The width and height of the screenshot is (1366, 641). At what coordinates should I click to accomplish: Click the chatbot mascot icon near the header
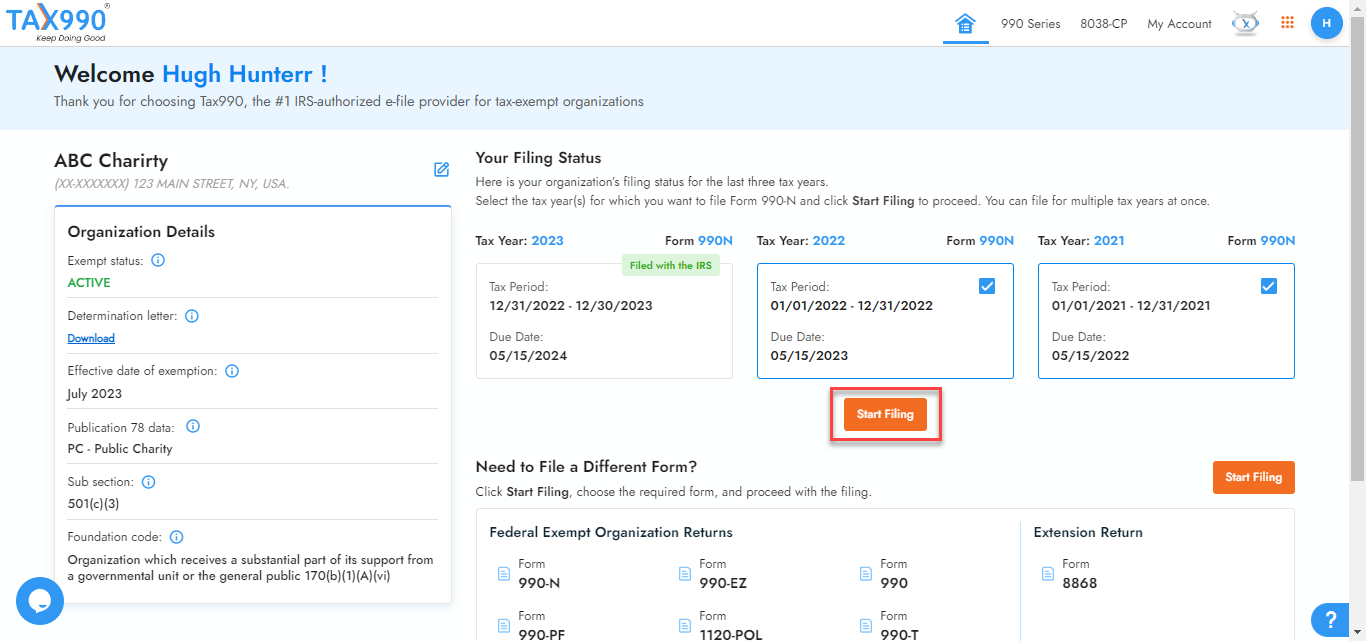[x=1243, y=22]
